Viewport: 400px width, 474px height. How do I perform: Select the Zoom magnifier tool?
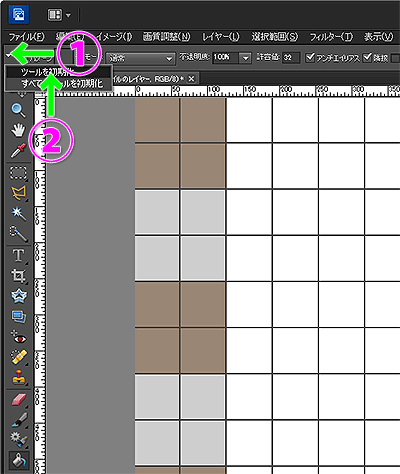click(x=19, y=110)
